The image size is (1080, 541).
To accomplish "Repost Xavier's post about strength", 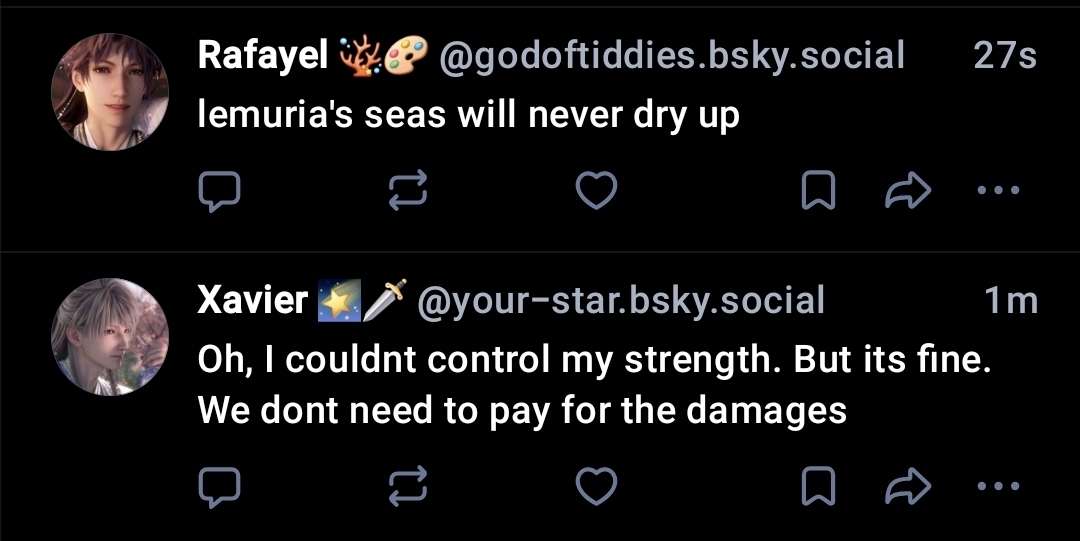I will 408,486.
